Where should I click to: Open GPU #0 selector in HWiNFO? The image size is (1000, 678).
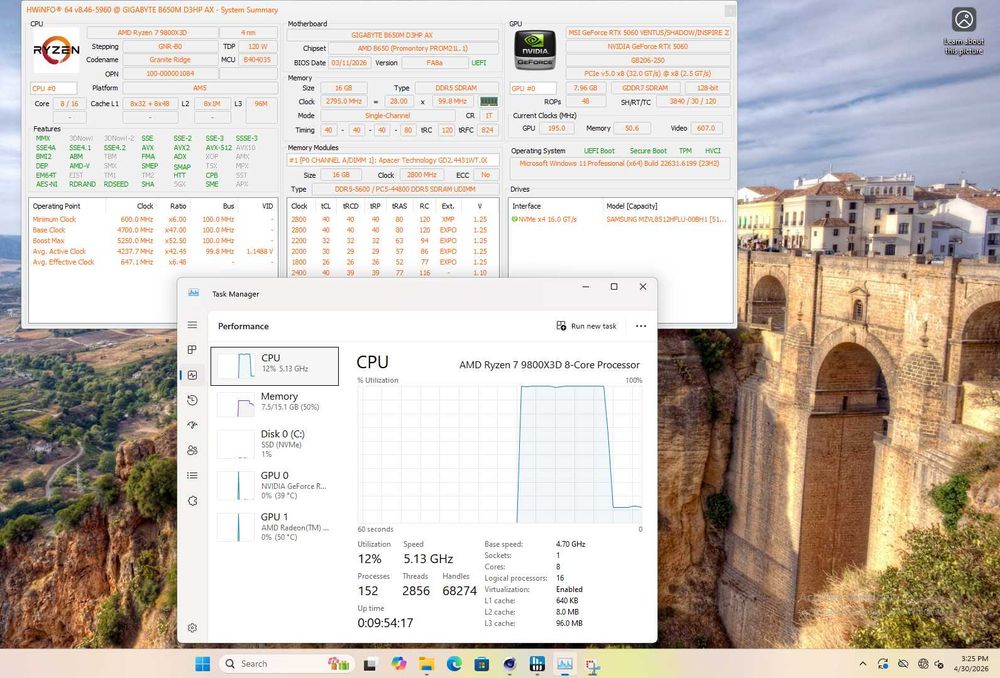point(533,88)
